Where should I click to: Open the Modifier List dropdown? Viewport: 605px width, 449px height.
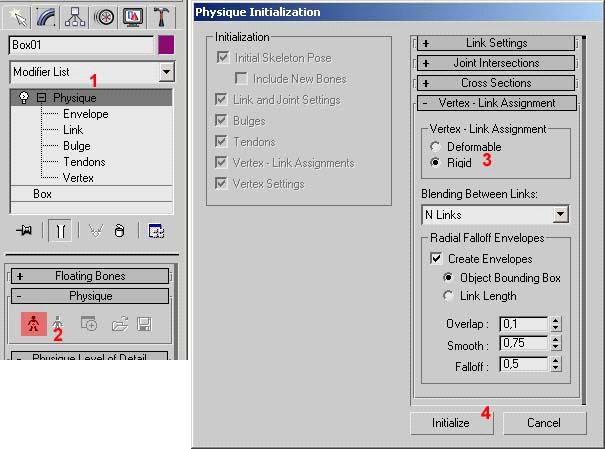pyautogui.click(x=166, y=72)
